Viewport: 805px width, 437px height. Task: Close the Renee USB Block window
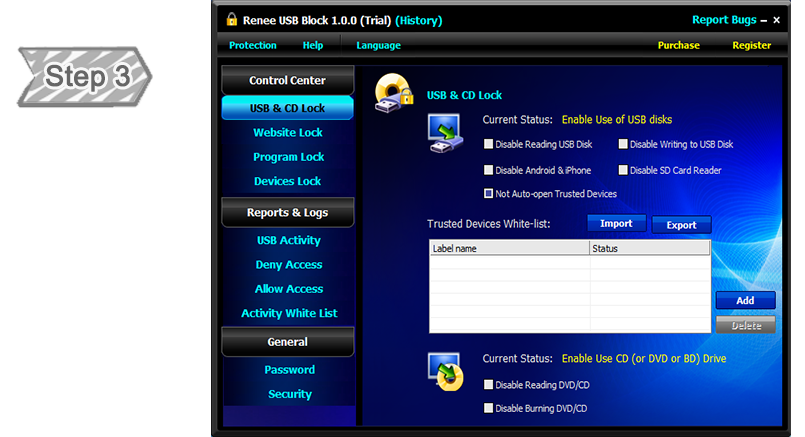[776, 20]
